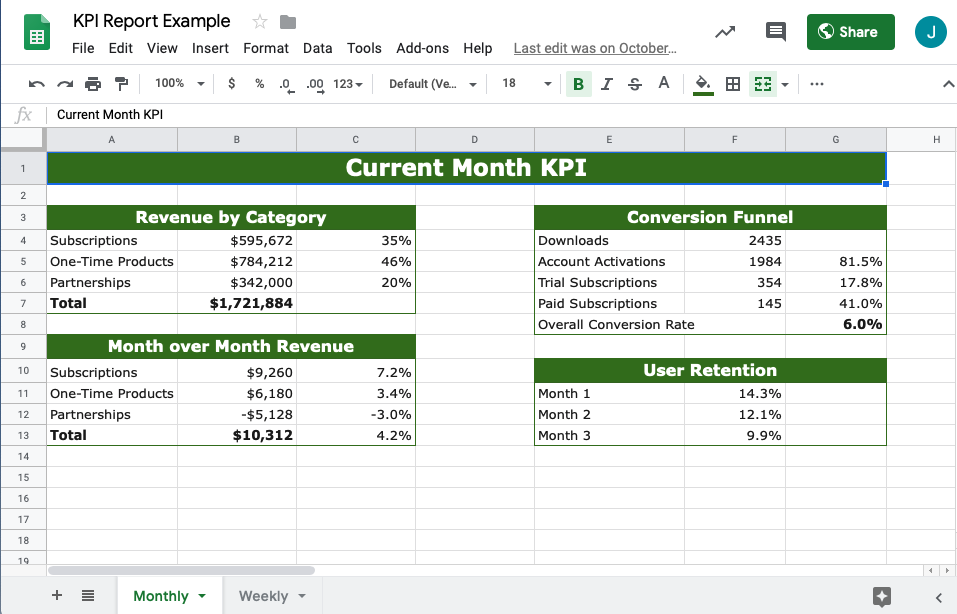Viewport: 957px width, 614px height.
Task: Select the paint format roller icon
Action: click(x=121, y=84)
